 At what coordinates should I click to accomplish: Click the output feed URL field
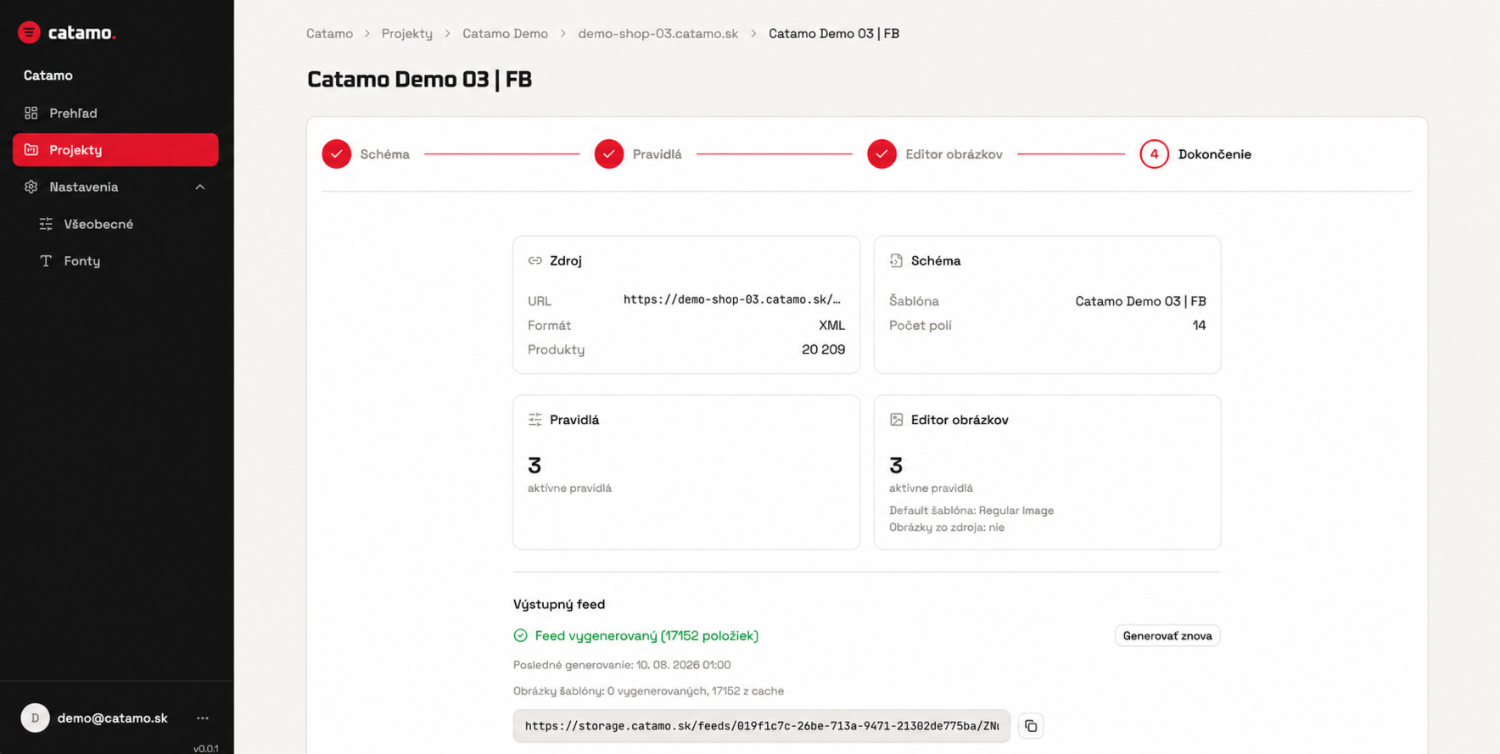point(762,726)
